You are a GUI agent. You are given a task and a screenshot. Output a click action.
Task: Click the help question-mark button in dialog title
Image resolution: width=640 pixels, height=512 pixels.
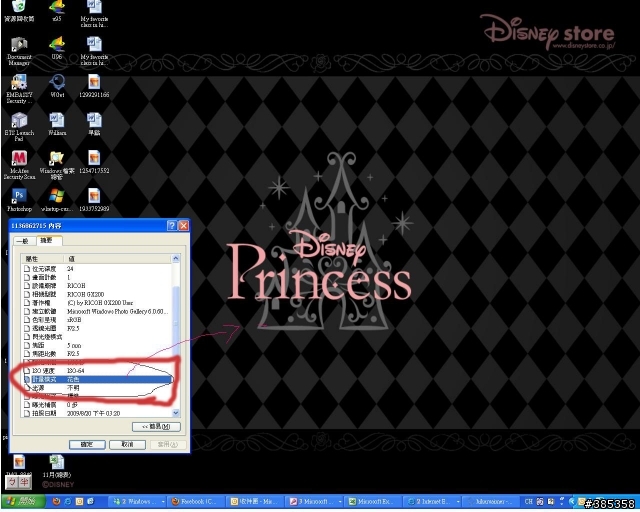(x=172, y=225)
